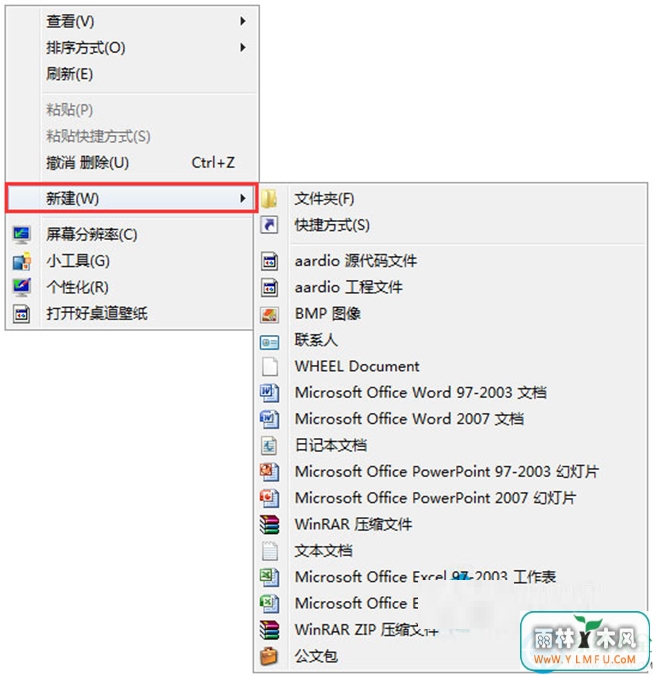
Task: Create a new WinRAR 压缩文件
Action: click(451, 525)
